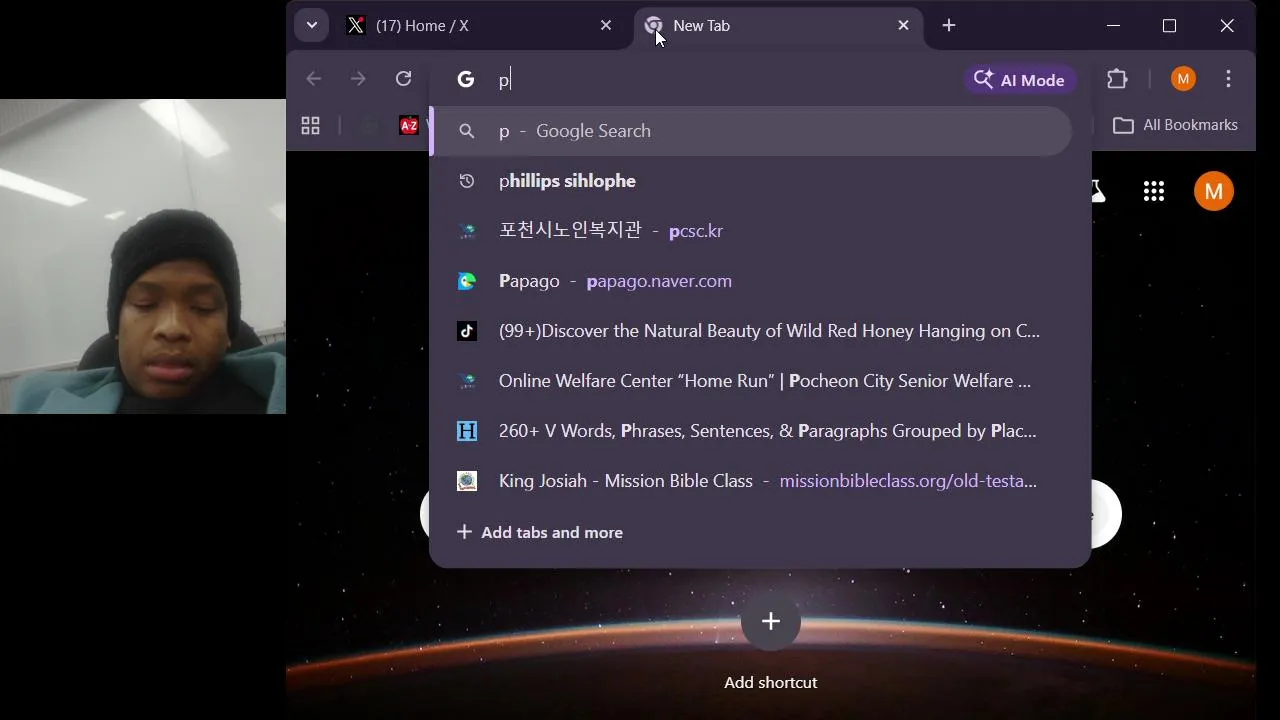Open the tab groups grid icon
The width and height of the screenshot is (1280, 720).
coord(311,126)
